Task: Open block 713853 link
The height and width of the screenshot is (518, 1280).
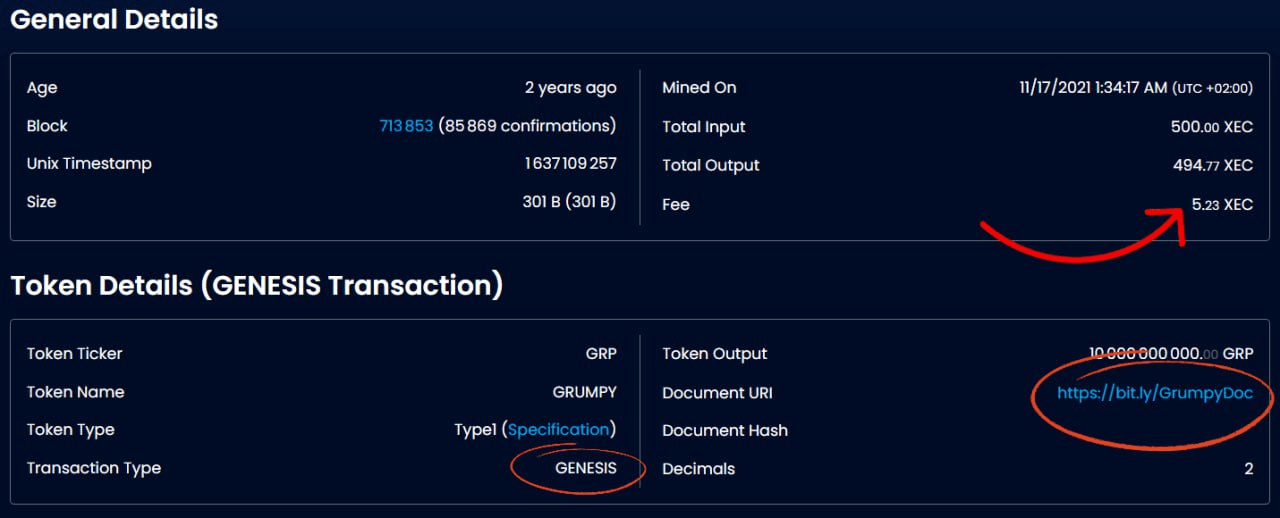Action: coord(406,126)
